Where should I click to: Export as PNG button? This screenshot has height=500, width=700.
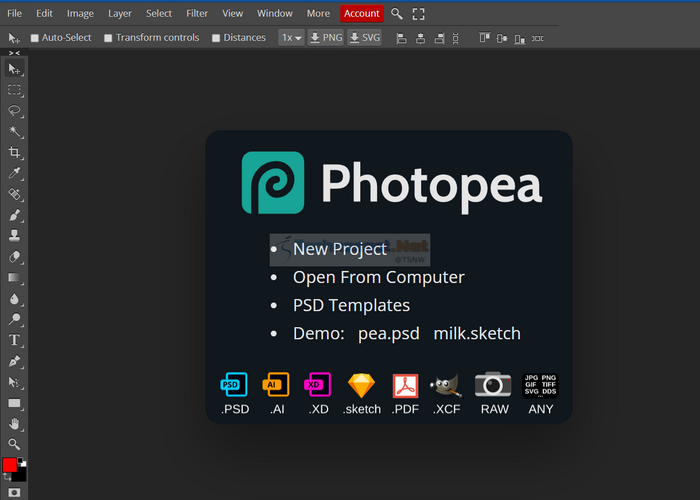(326, 38)
